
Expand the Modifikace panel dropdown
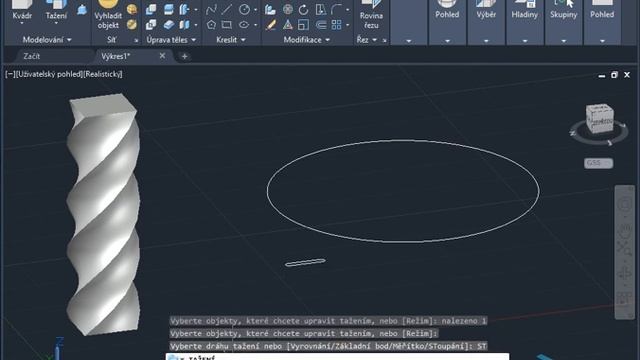tap(307, 40)
